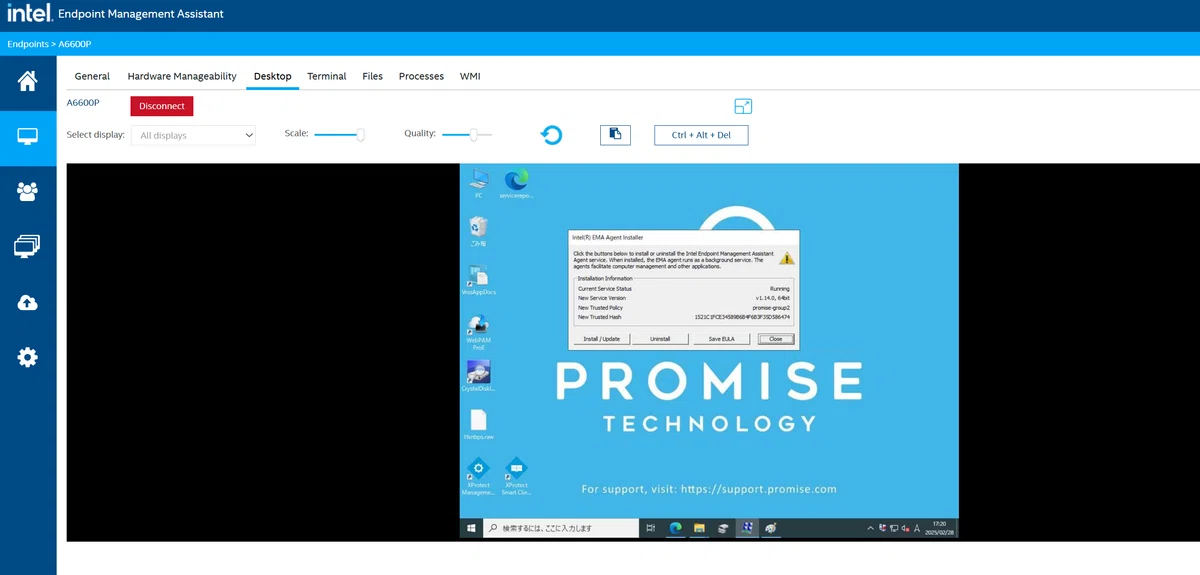Open the Select display dropdown
Image resolution: width=1200 pixels, height=575 pixels.
coord(193,135)
